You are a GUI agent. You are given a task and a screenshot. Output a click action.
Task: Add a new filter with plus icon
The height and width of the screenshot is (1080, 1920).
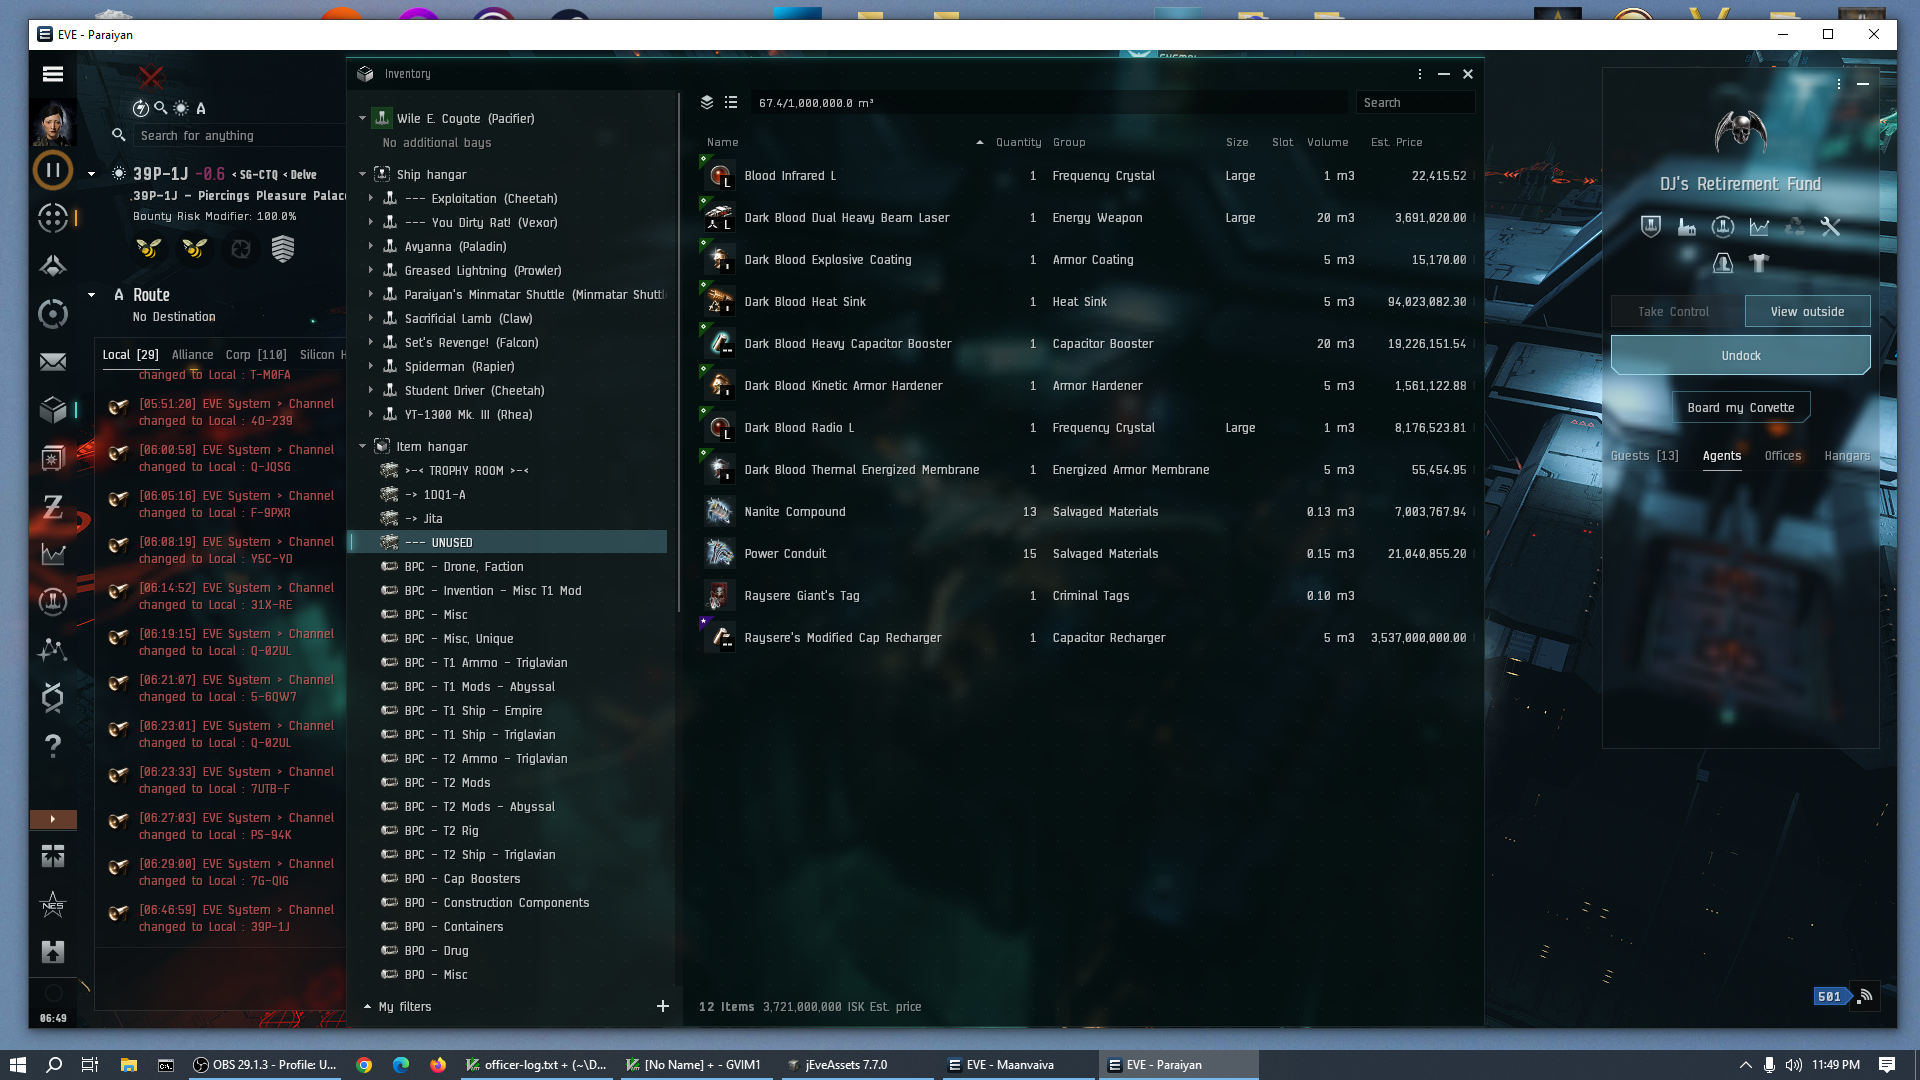point(663,1006)
